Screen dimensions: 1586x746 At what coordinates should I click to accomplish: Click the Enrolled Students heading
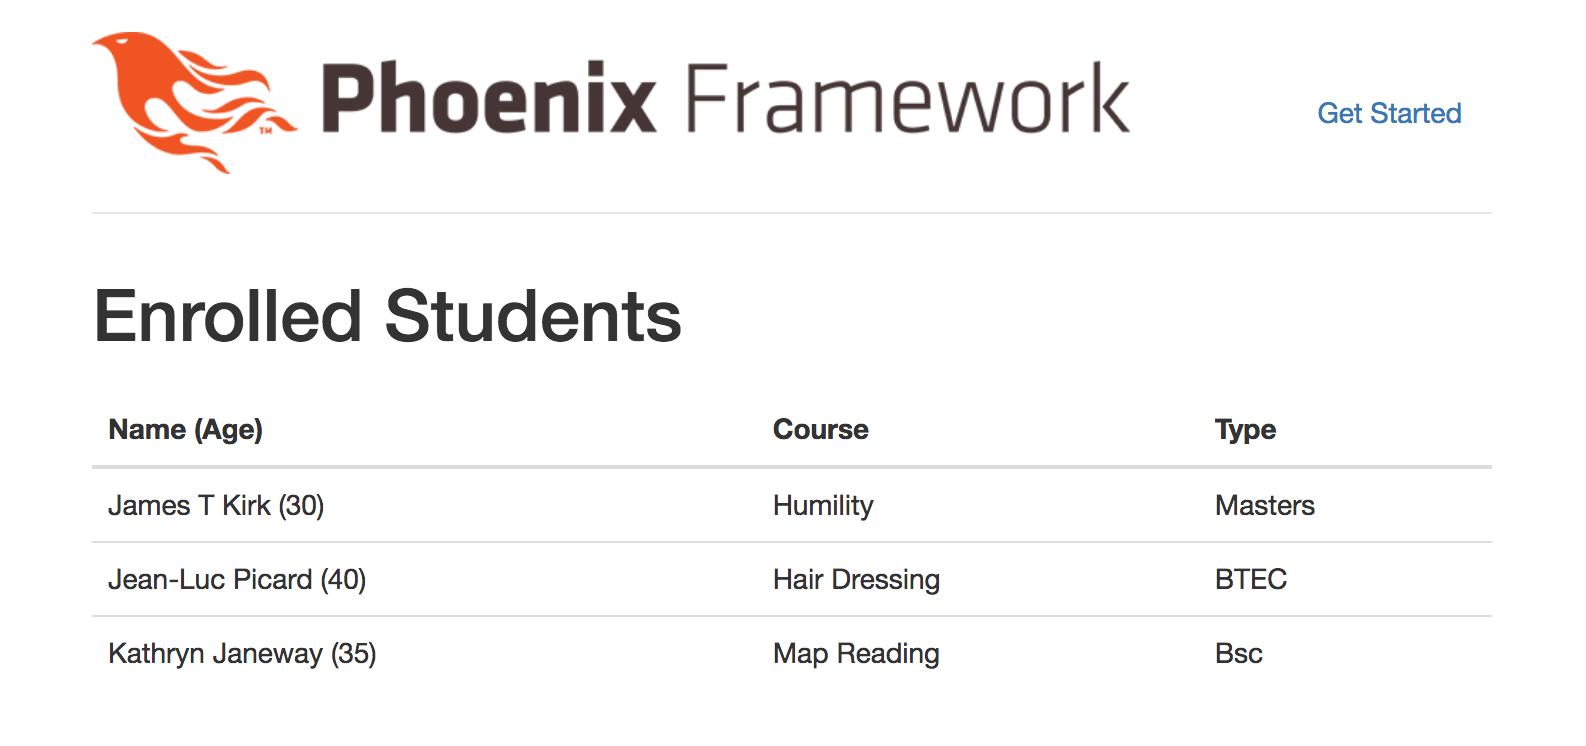tap(388, 317)
